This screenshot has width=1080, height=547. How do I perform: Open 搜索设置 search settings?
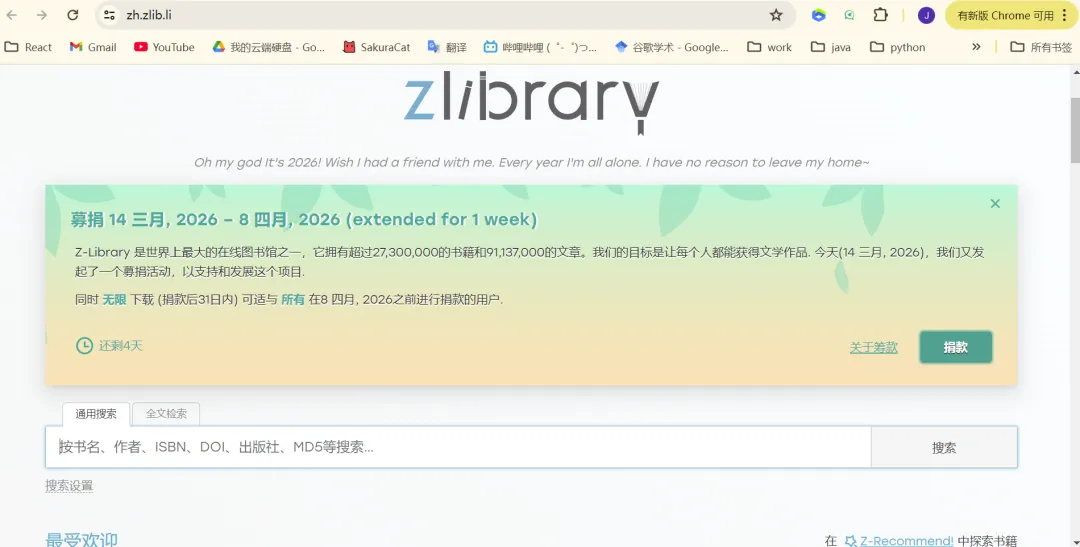[x=69, y=486]
